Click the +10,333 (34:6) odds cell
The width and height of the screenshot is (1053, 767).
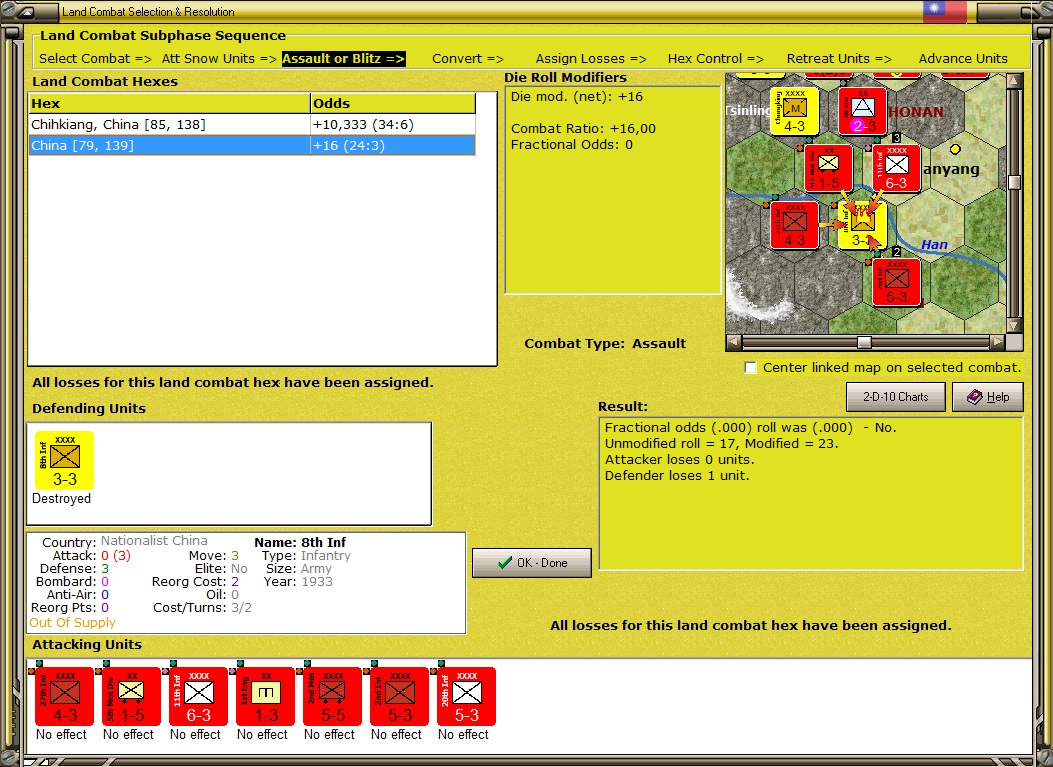coord(393,124)
